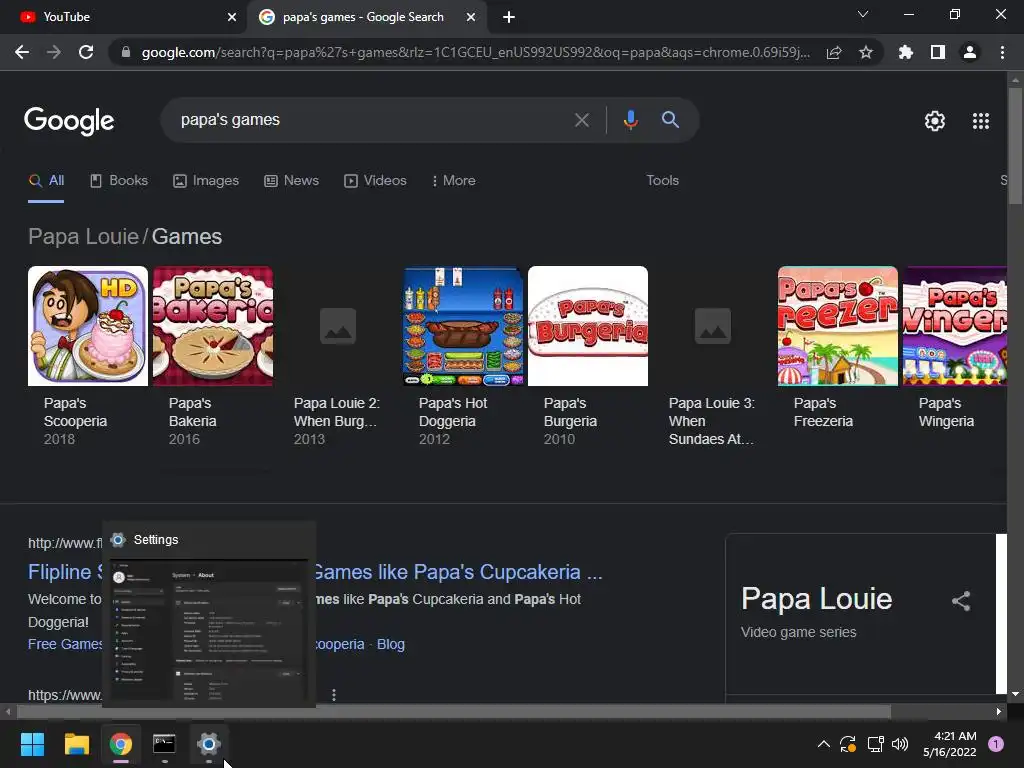Switch to Books results
The image size is (1024, 768).
tap(118, 180)
